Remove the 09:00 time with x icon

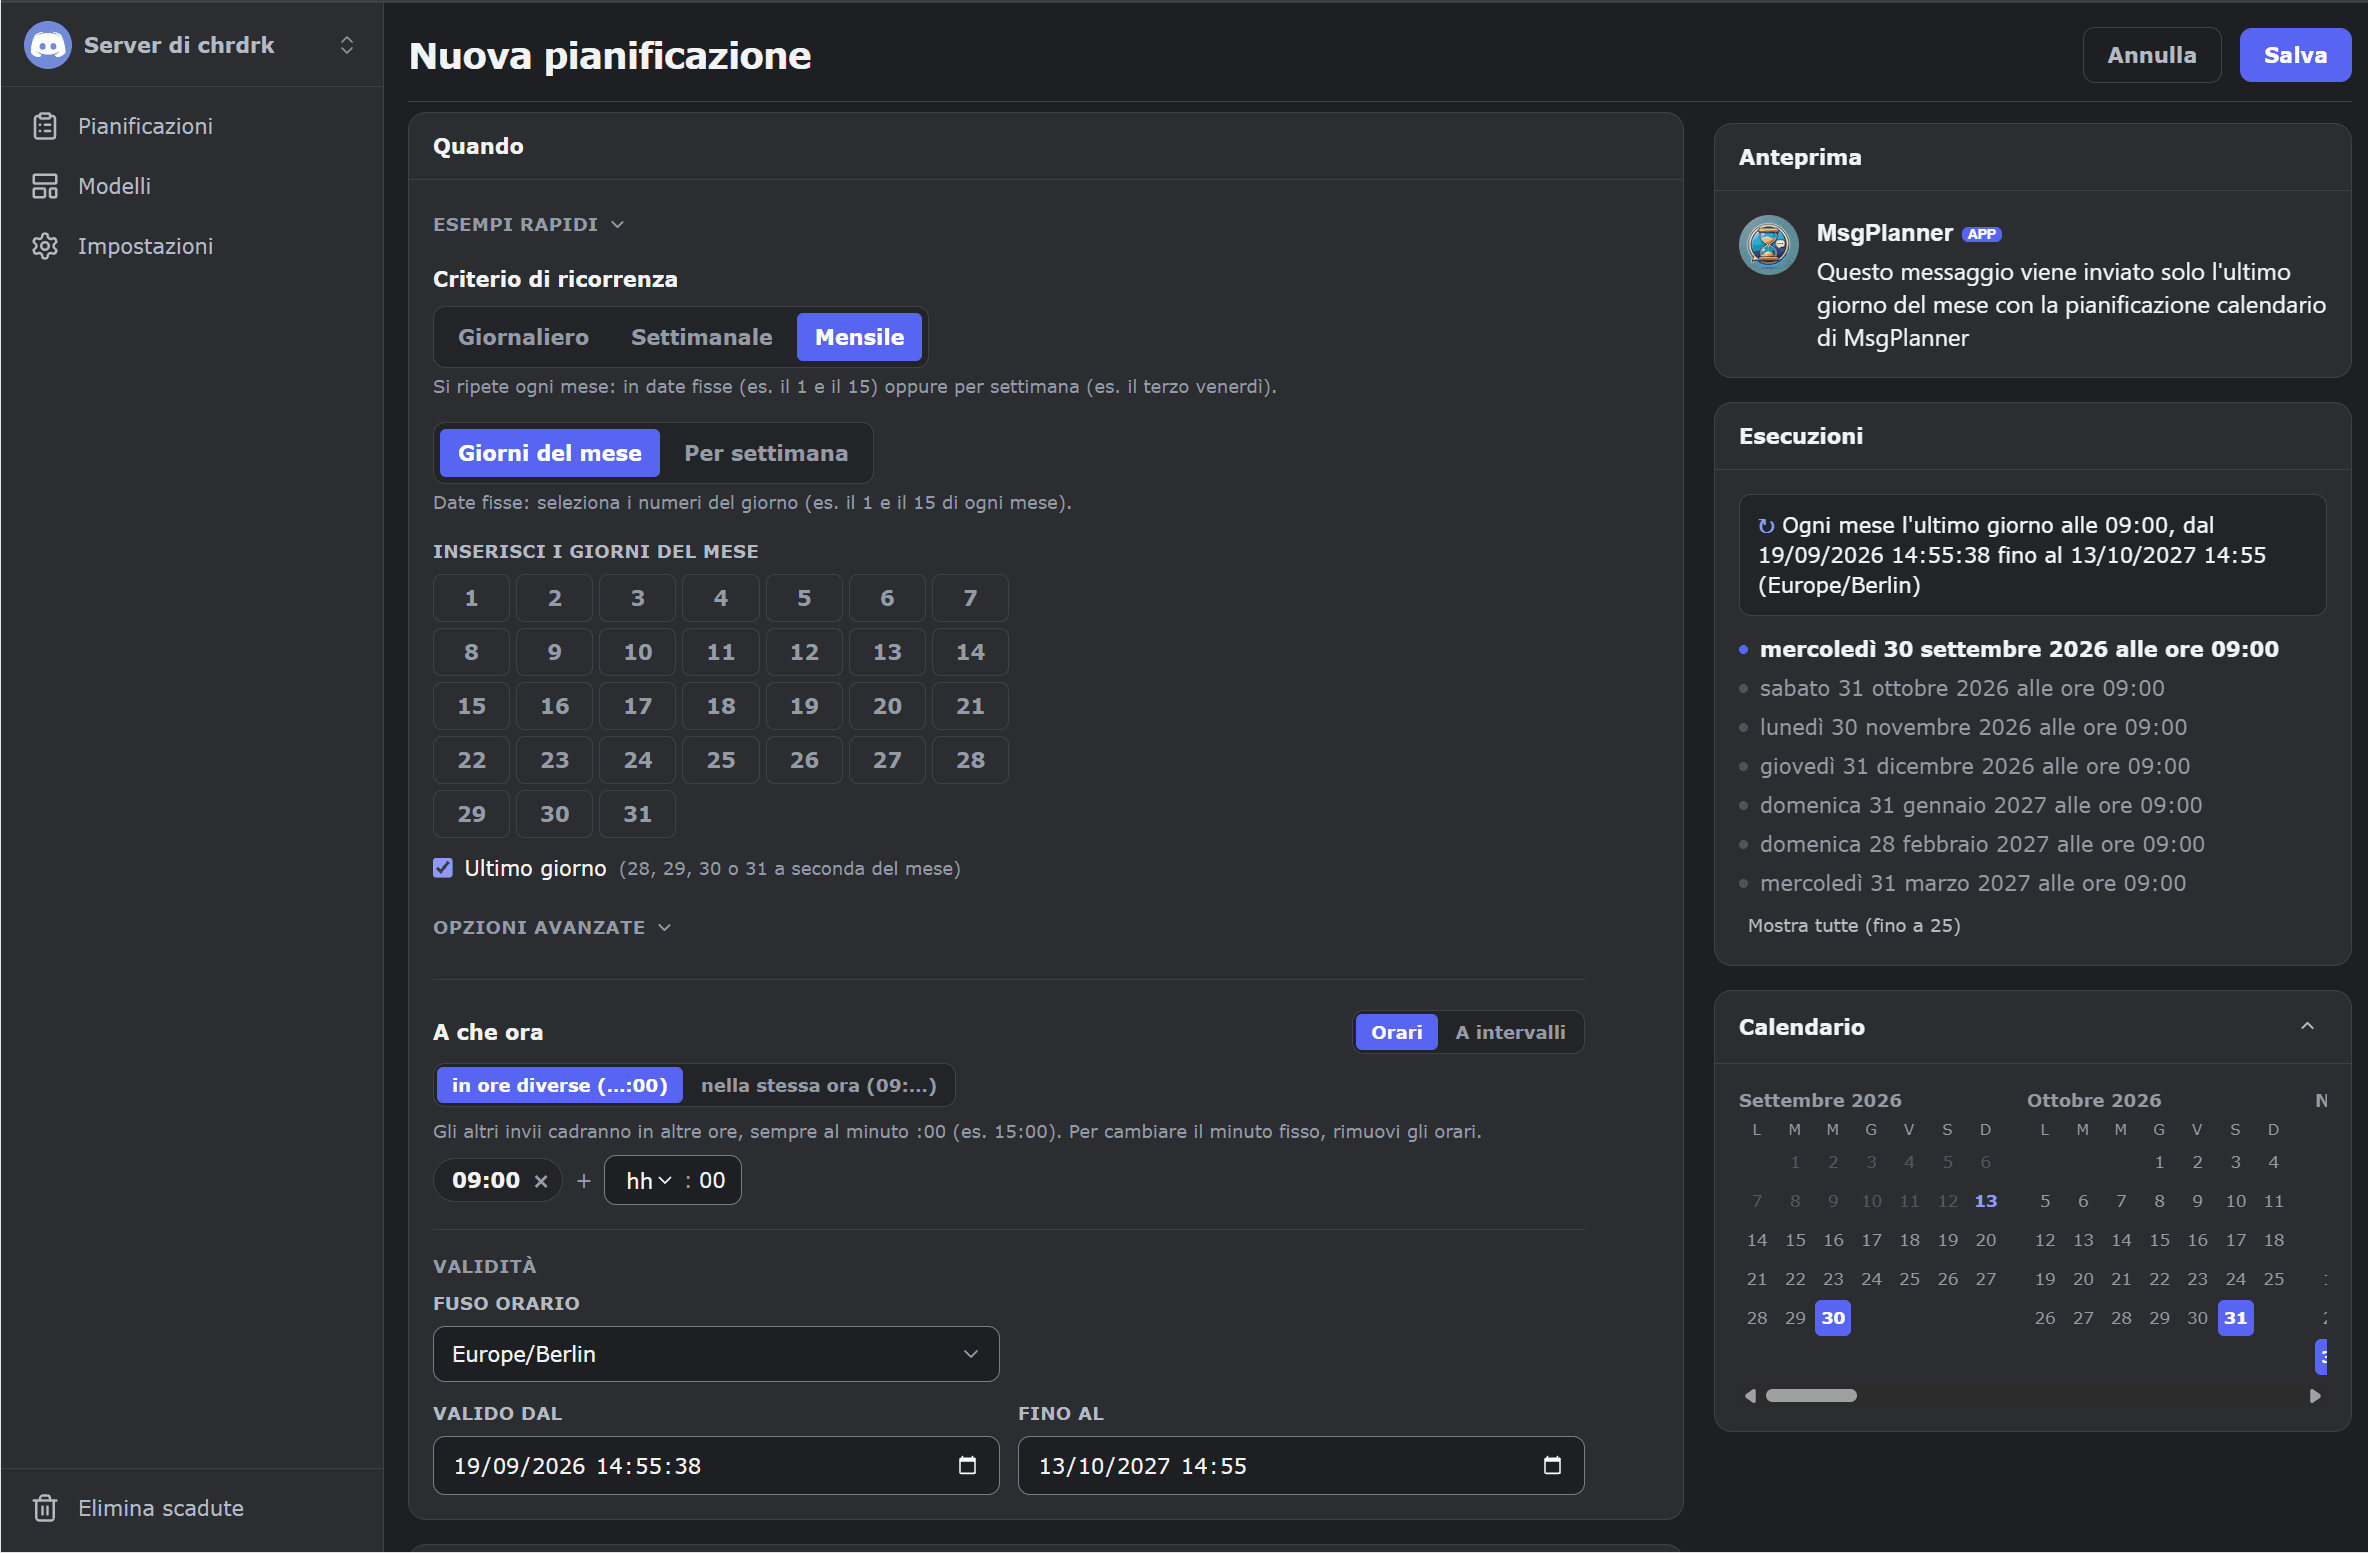[541, 1181]
